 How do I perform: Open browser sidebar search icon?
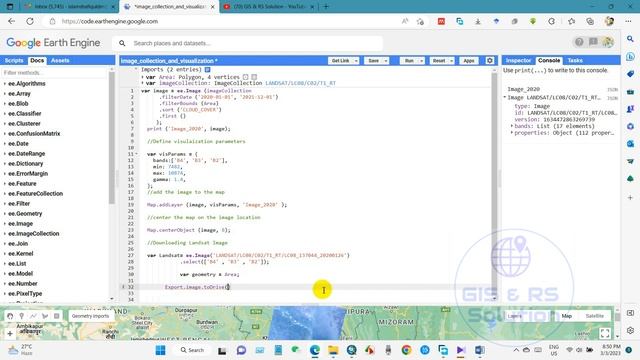(x=630, y=39)
